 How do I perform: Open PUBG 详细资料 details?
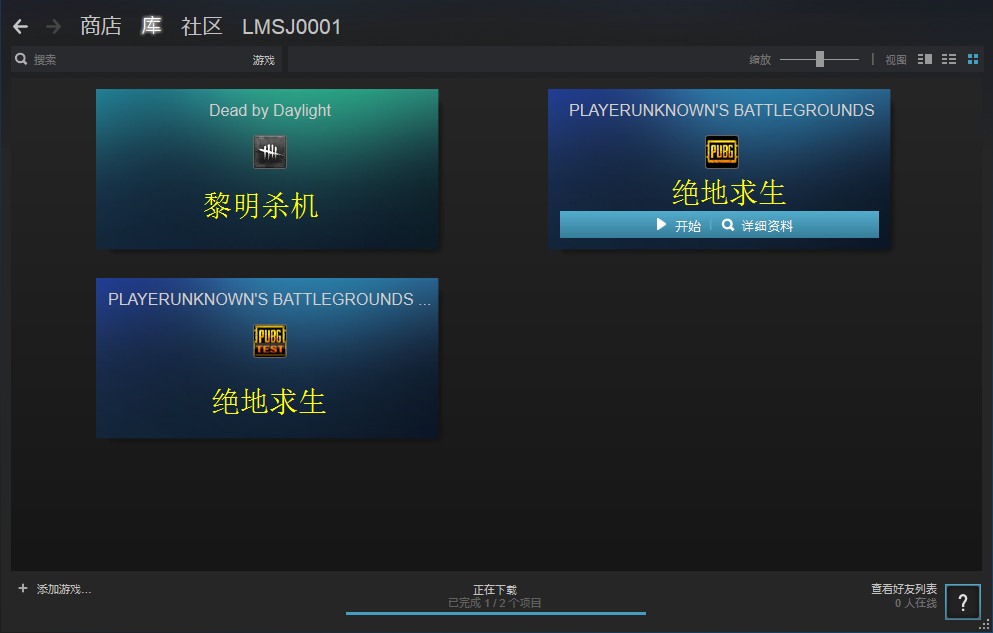click(757, 225)
